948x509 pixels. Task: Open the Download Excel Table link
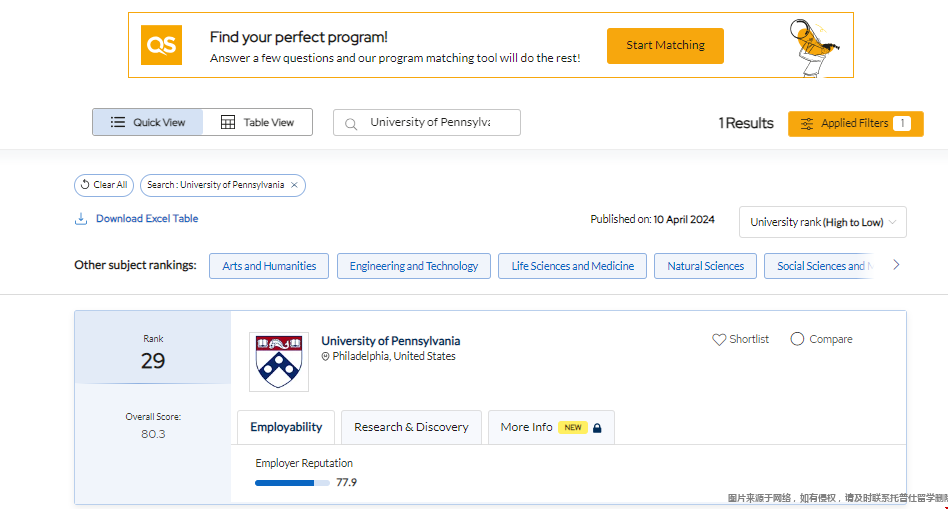(x=147, y=219)
